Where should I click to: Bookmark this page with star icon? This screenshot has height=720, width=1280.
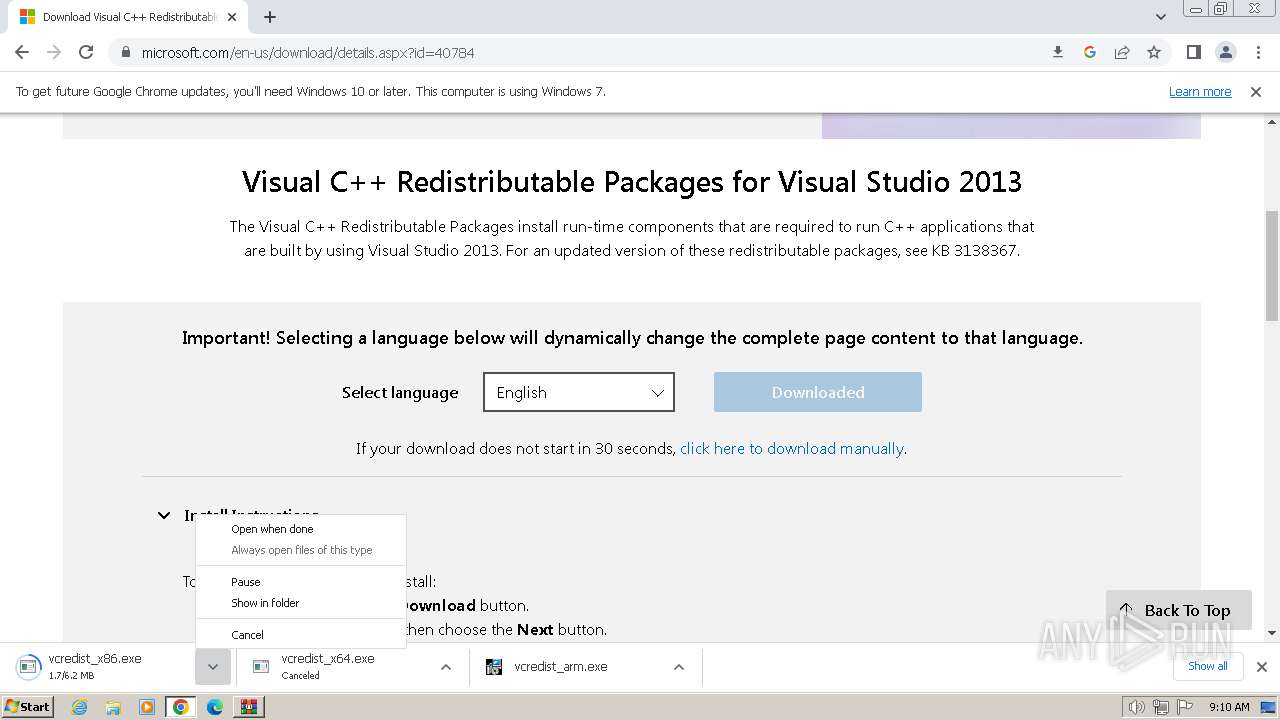(x=1154, y=52)
